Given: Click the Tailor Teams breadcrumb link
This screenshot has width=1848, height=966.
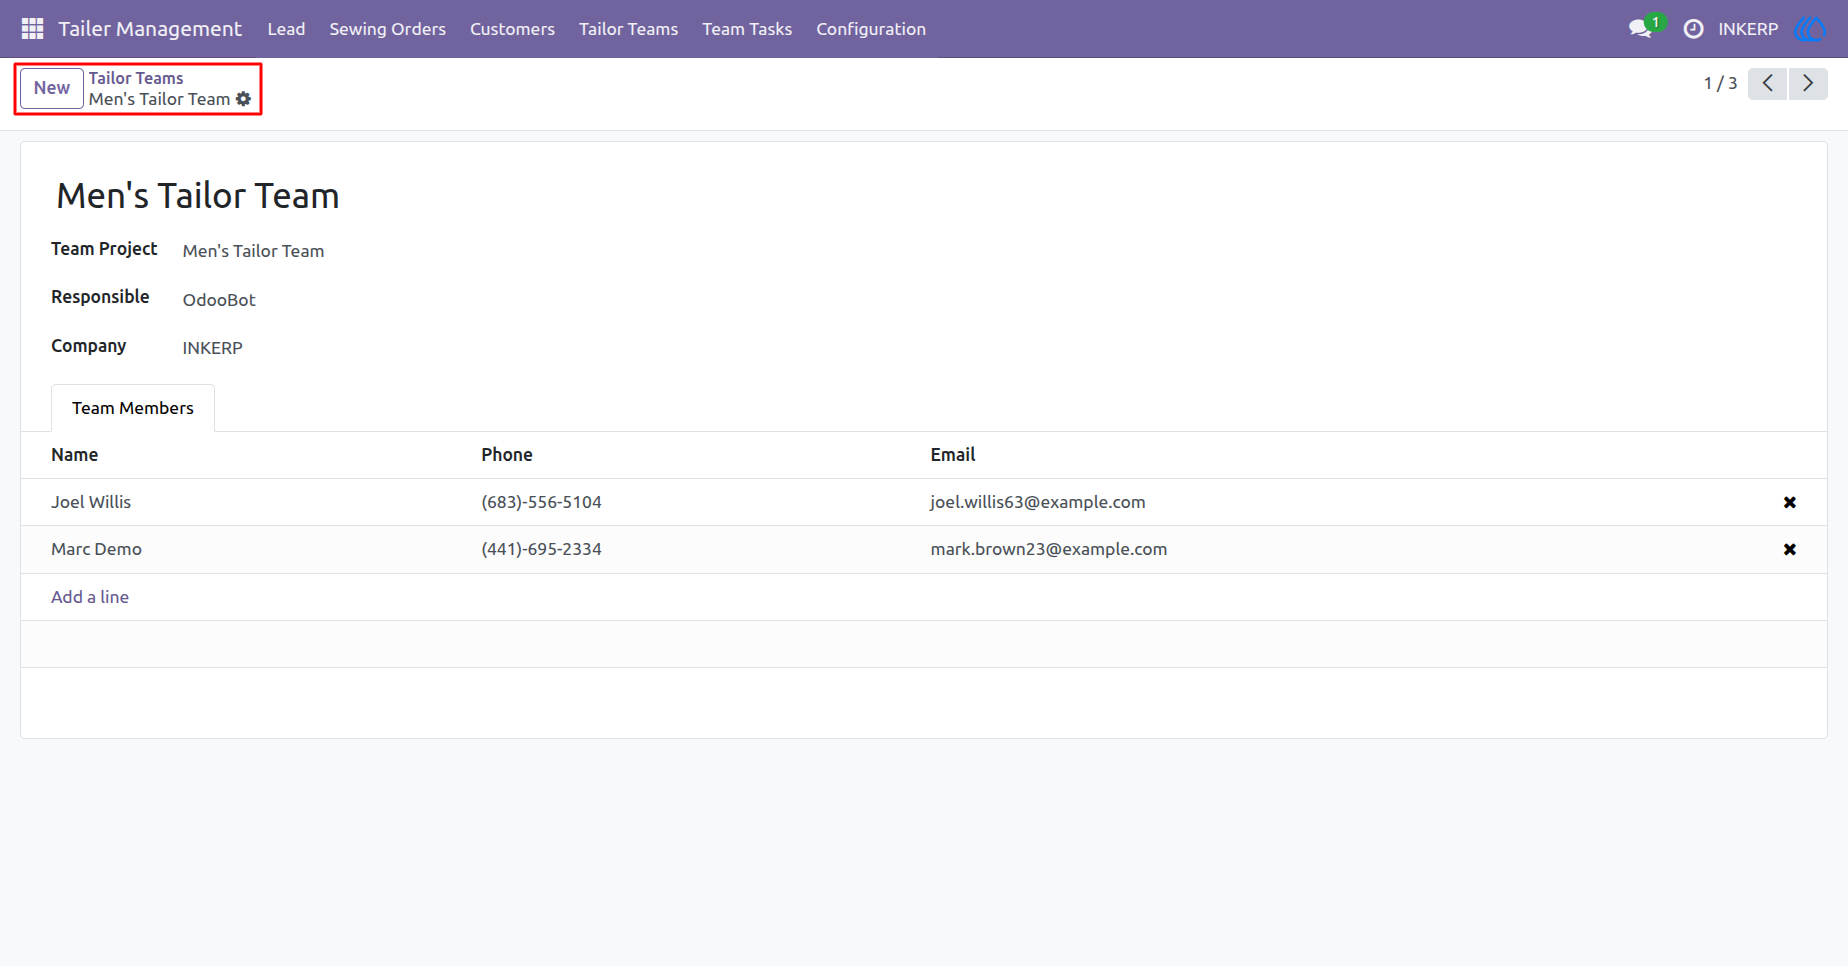Looking at the screenshot, I should [136, 78].
